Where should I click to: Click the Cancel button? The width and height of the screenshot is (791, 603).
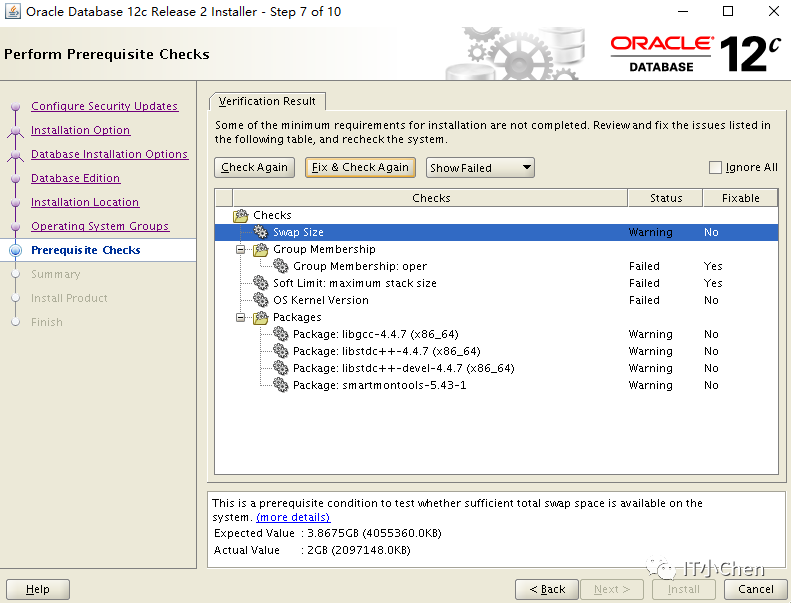(755, 589)
